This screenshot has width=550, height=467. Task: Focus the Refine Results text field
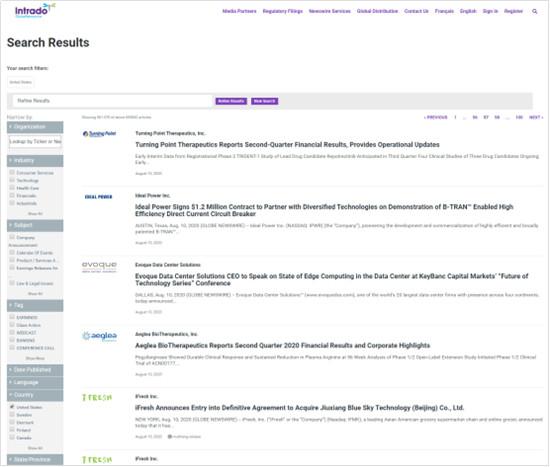(112, 101)
